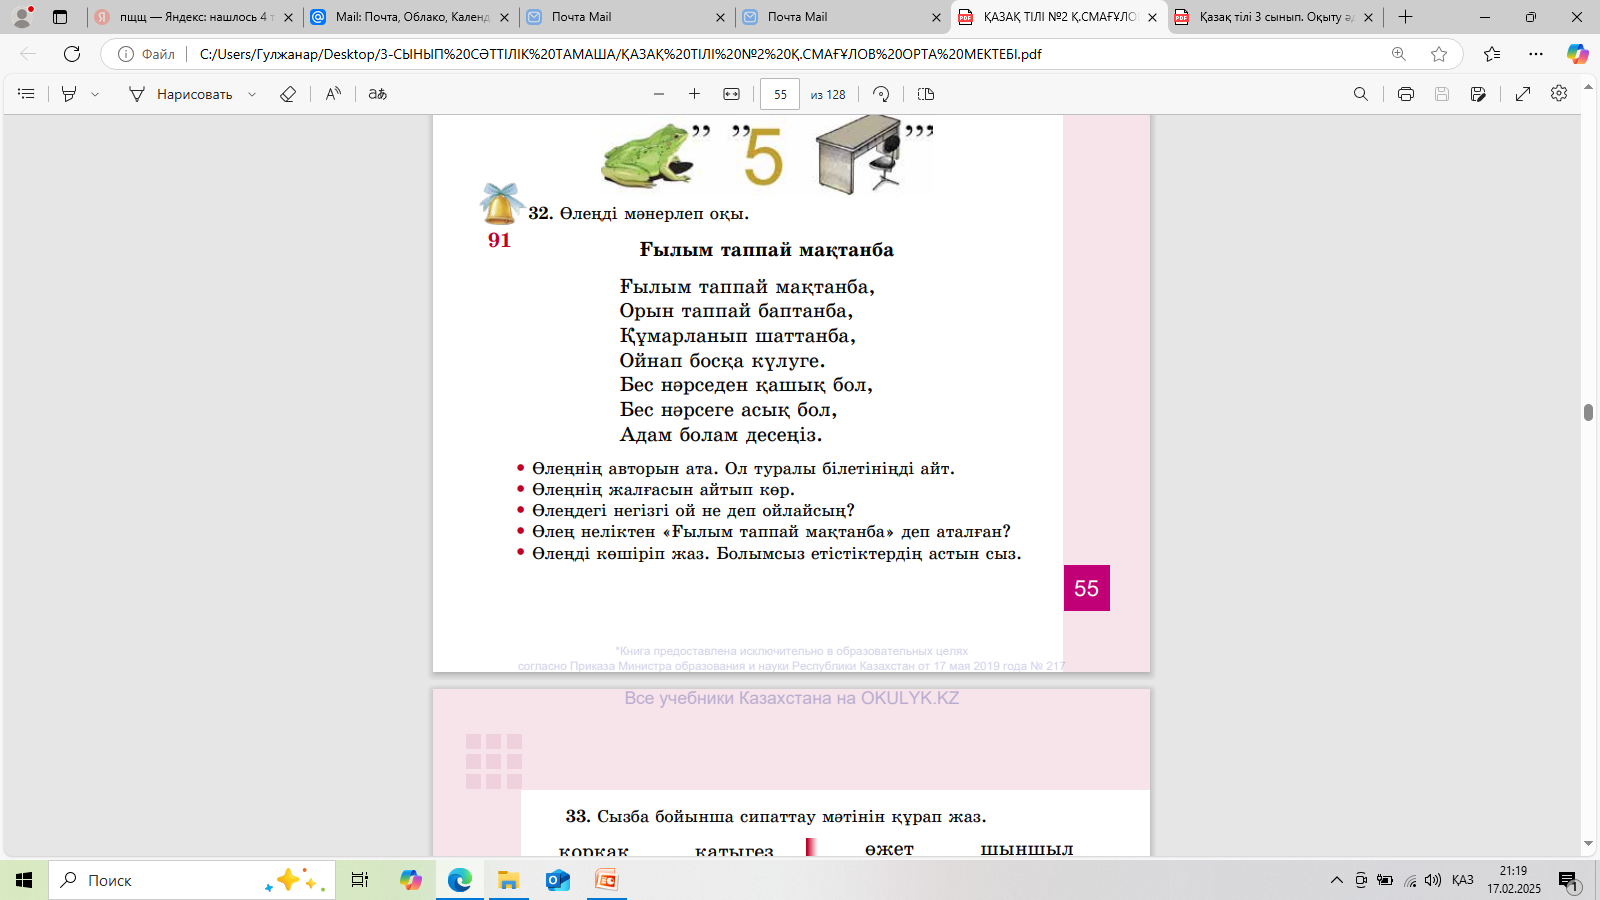
Task: Click the Save As icon
Action: 1478,94
